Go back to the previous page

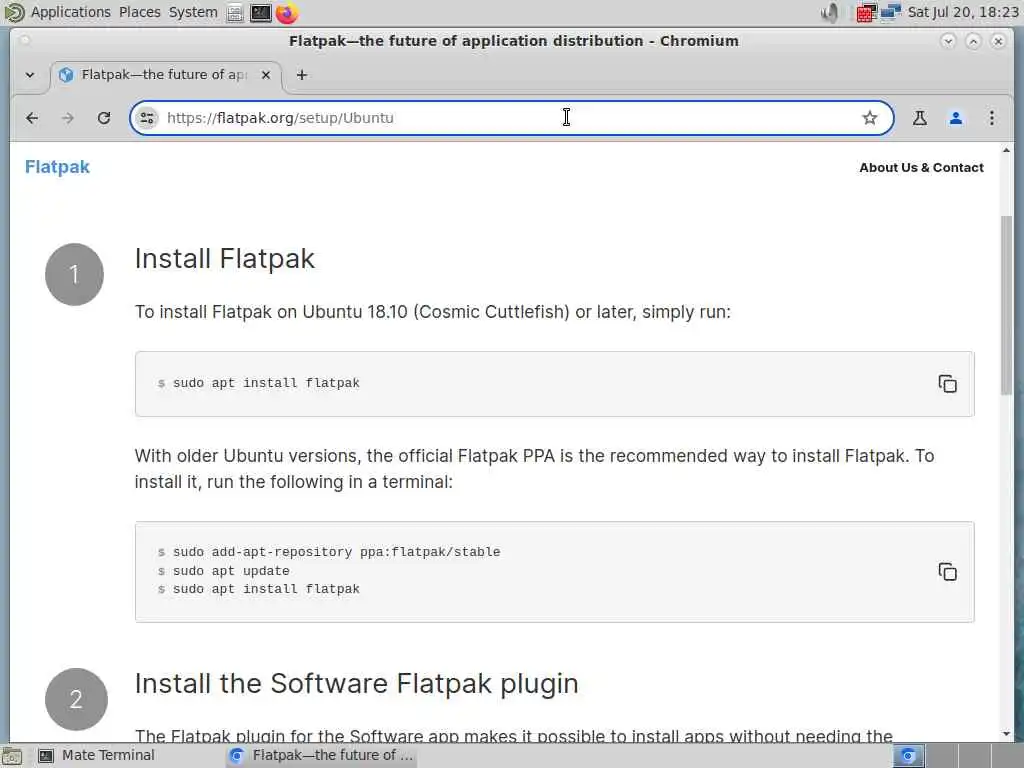(32, 118)
